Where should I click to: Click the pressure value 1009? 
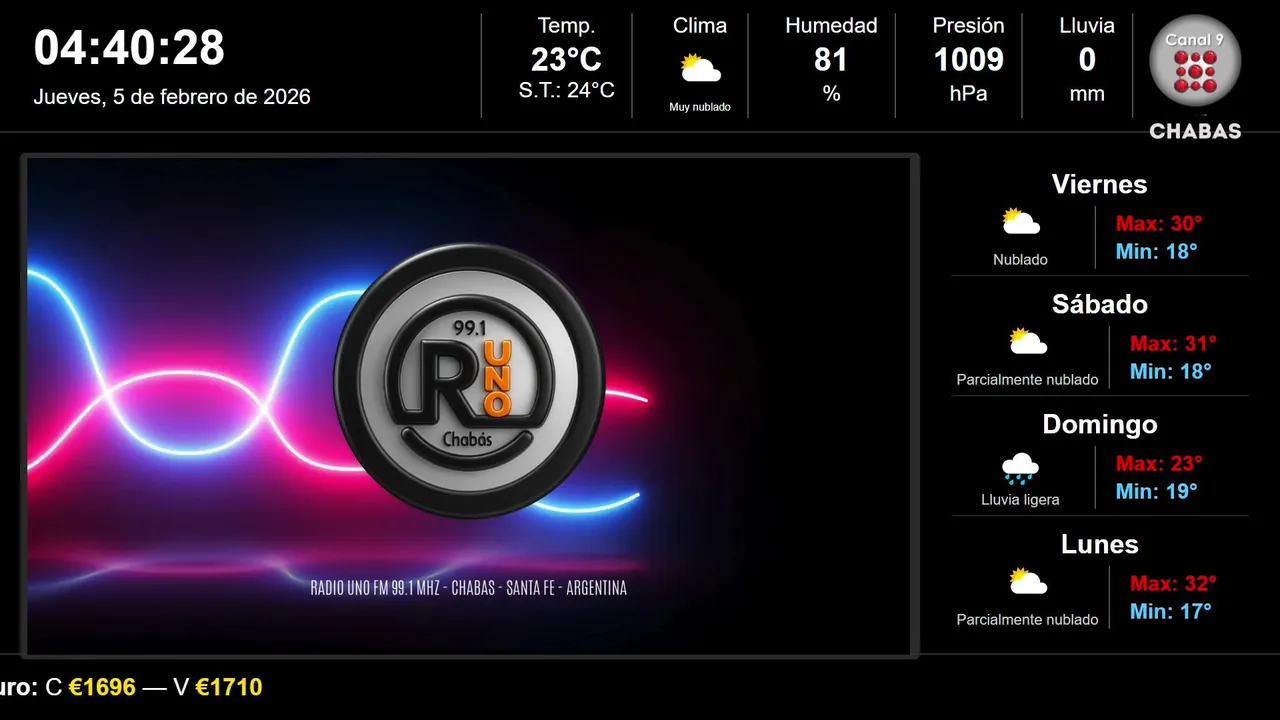[x=968, y=60]
